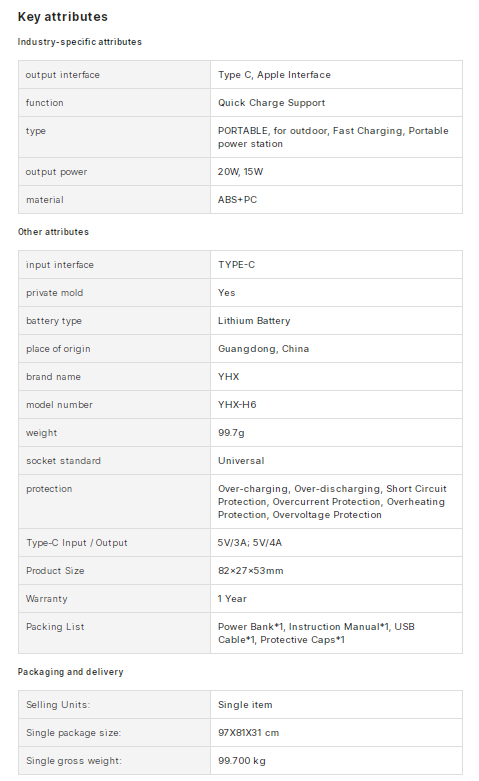Click Quick Charge Support function value

[271, 103]
